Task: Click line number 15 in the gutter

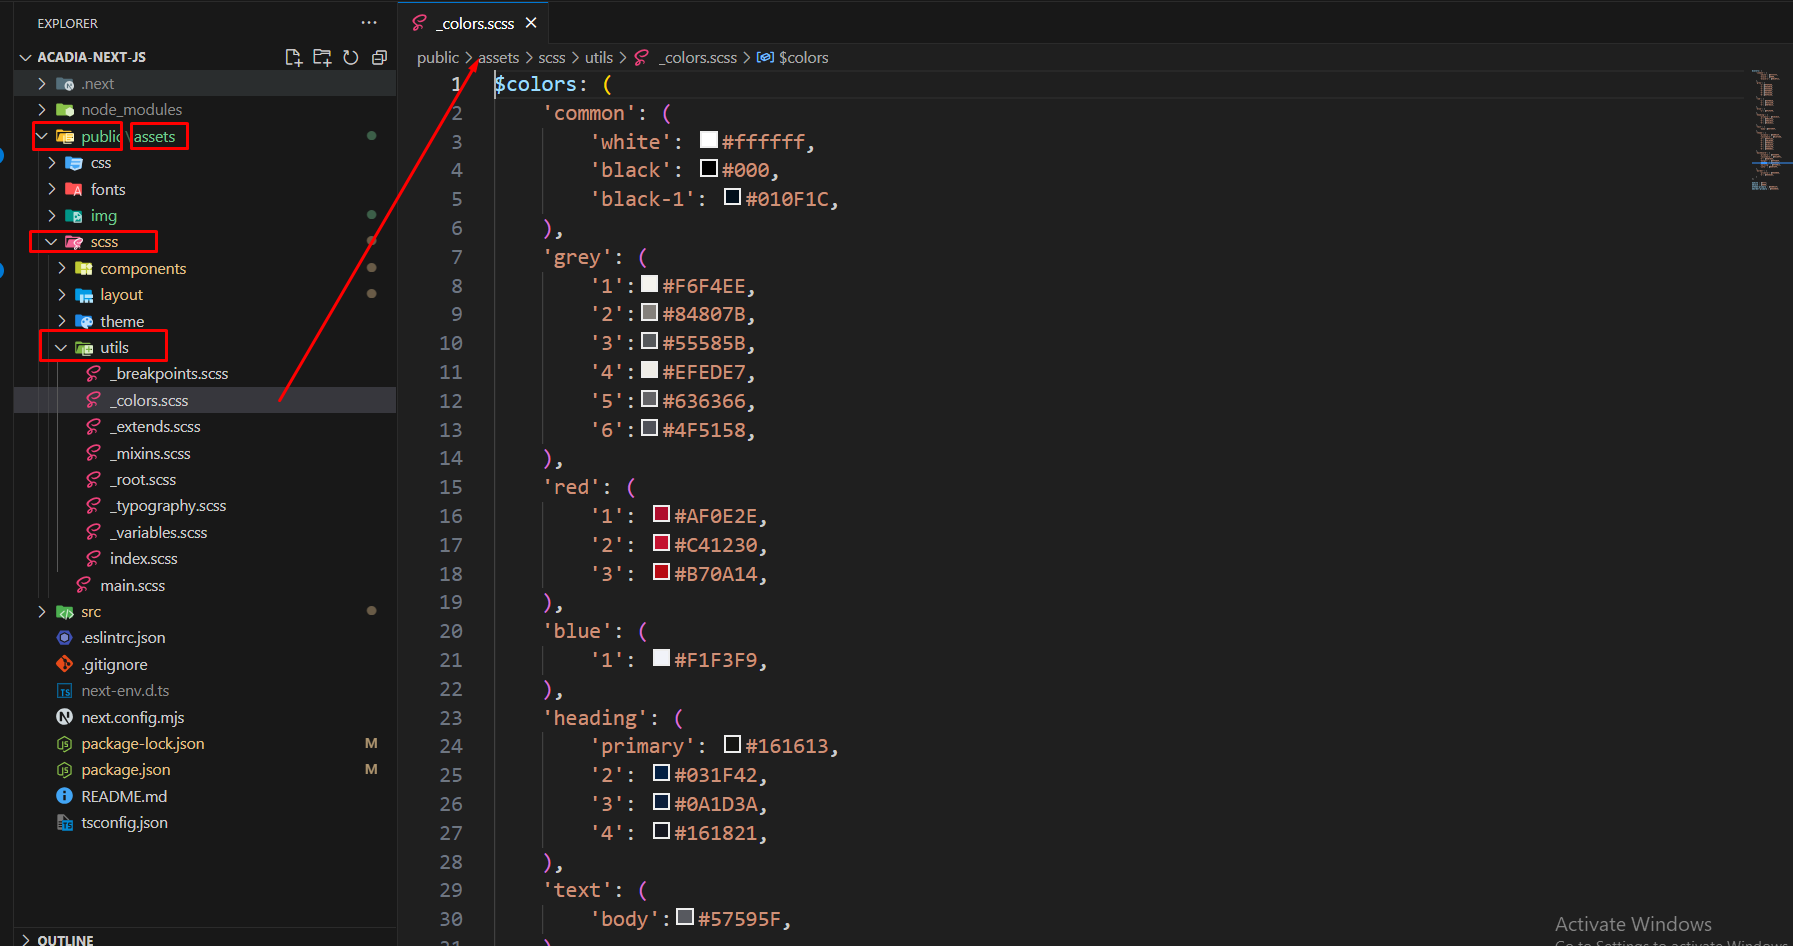Action: 451,487
